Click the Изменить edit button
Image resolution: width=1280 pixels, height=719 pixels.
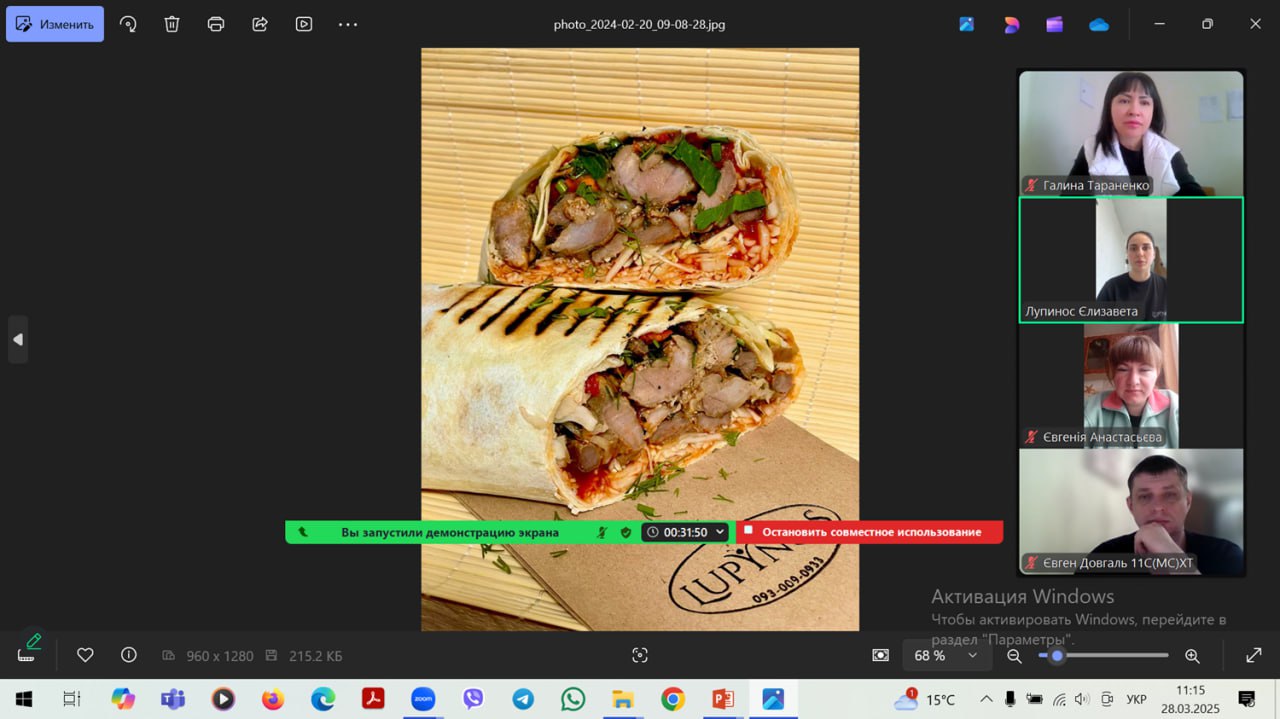55,24
